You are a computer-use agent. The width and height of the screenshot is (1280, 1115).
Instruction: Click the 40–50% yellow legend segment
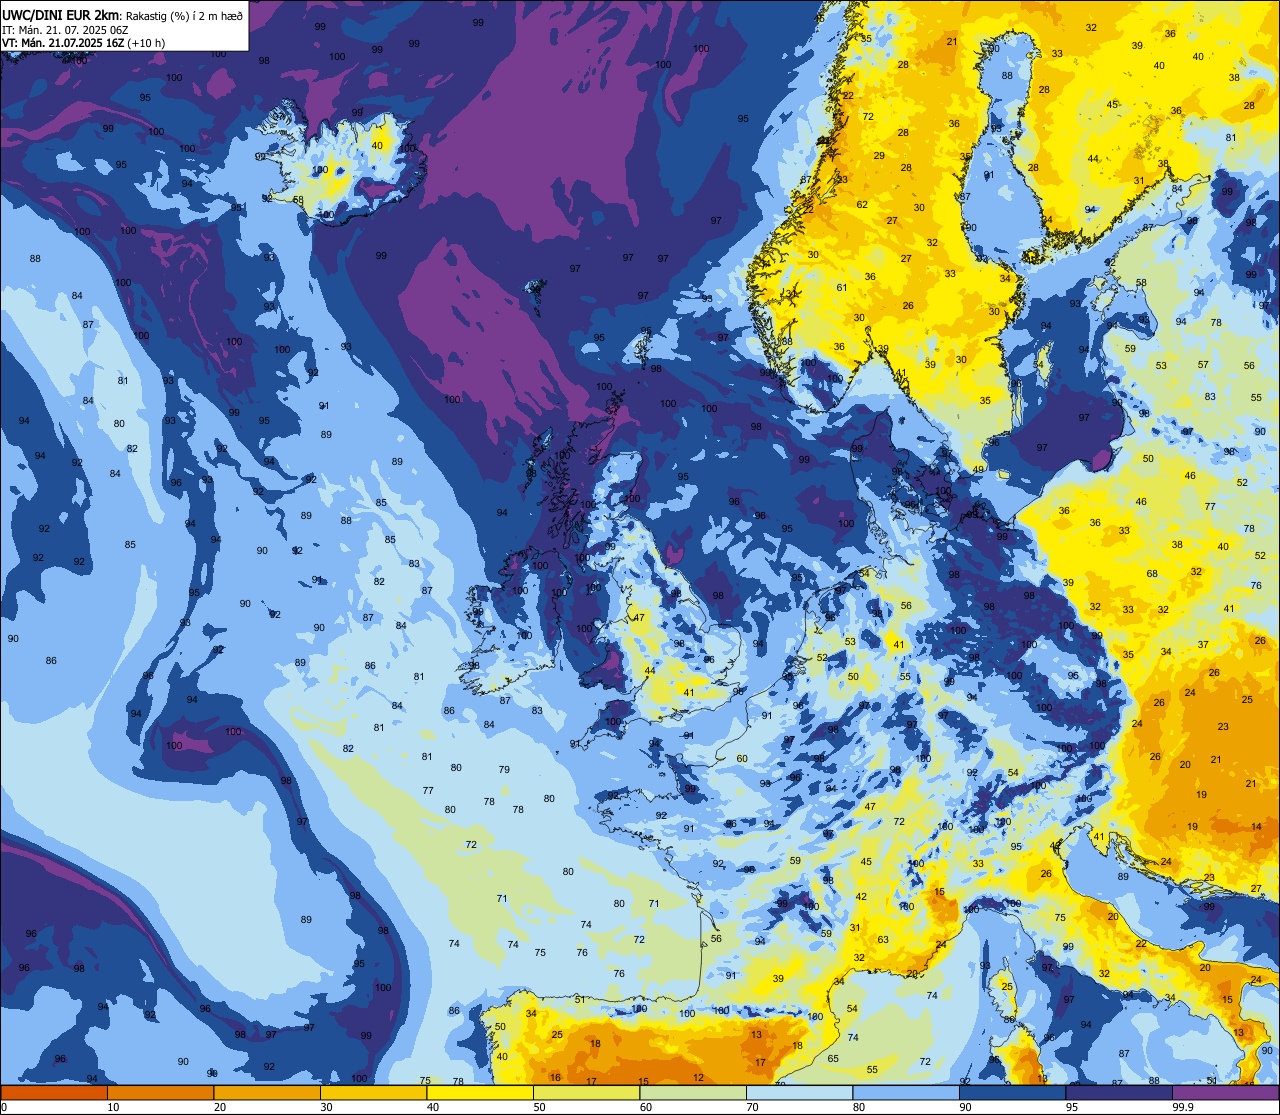pos(480,1093)
